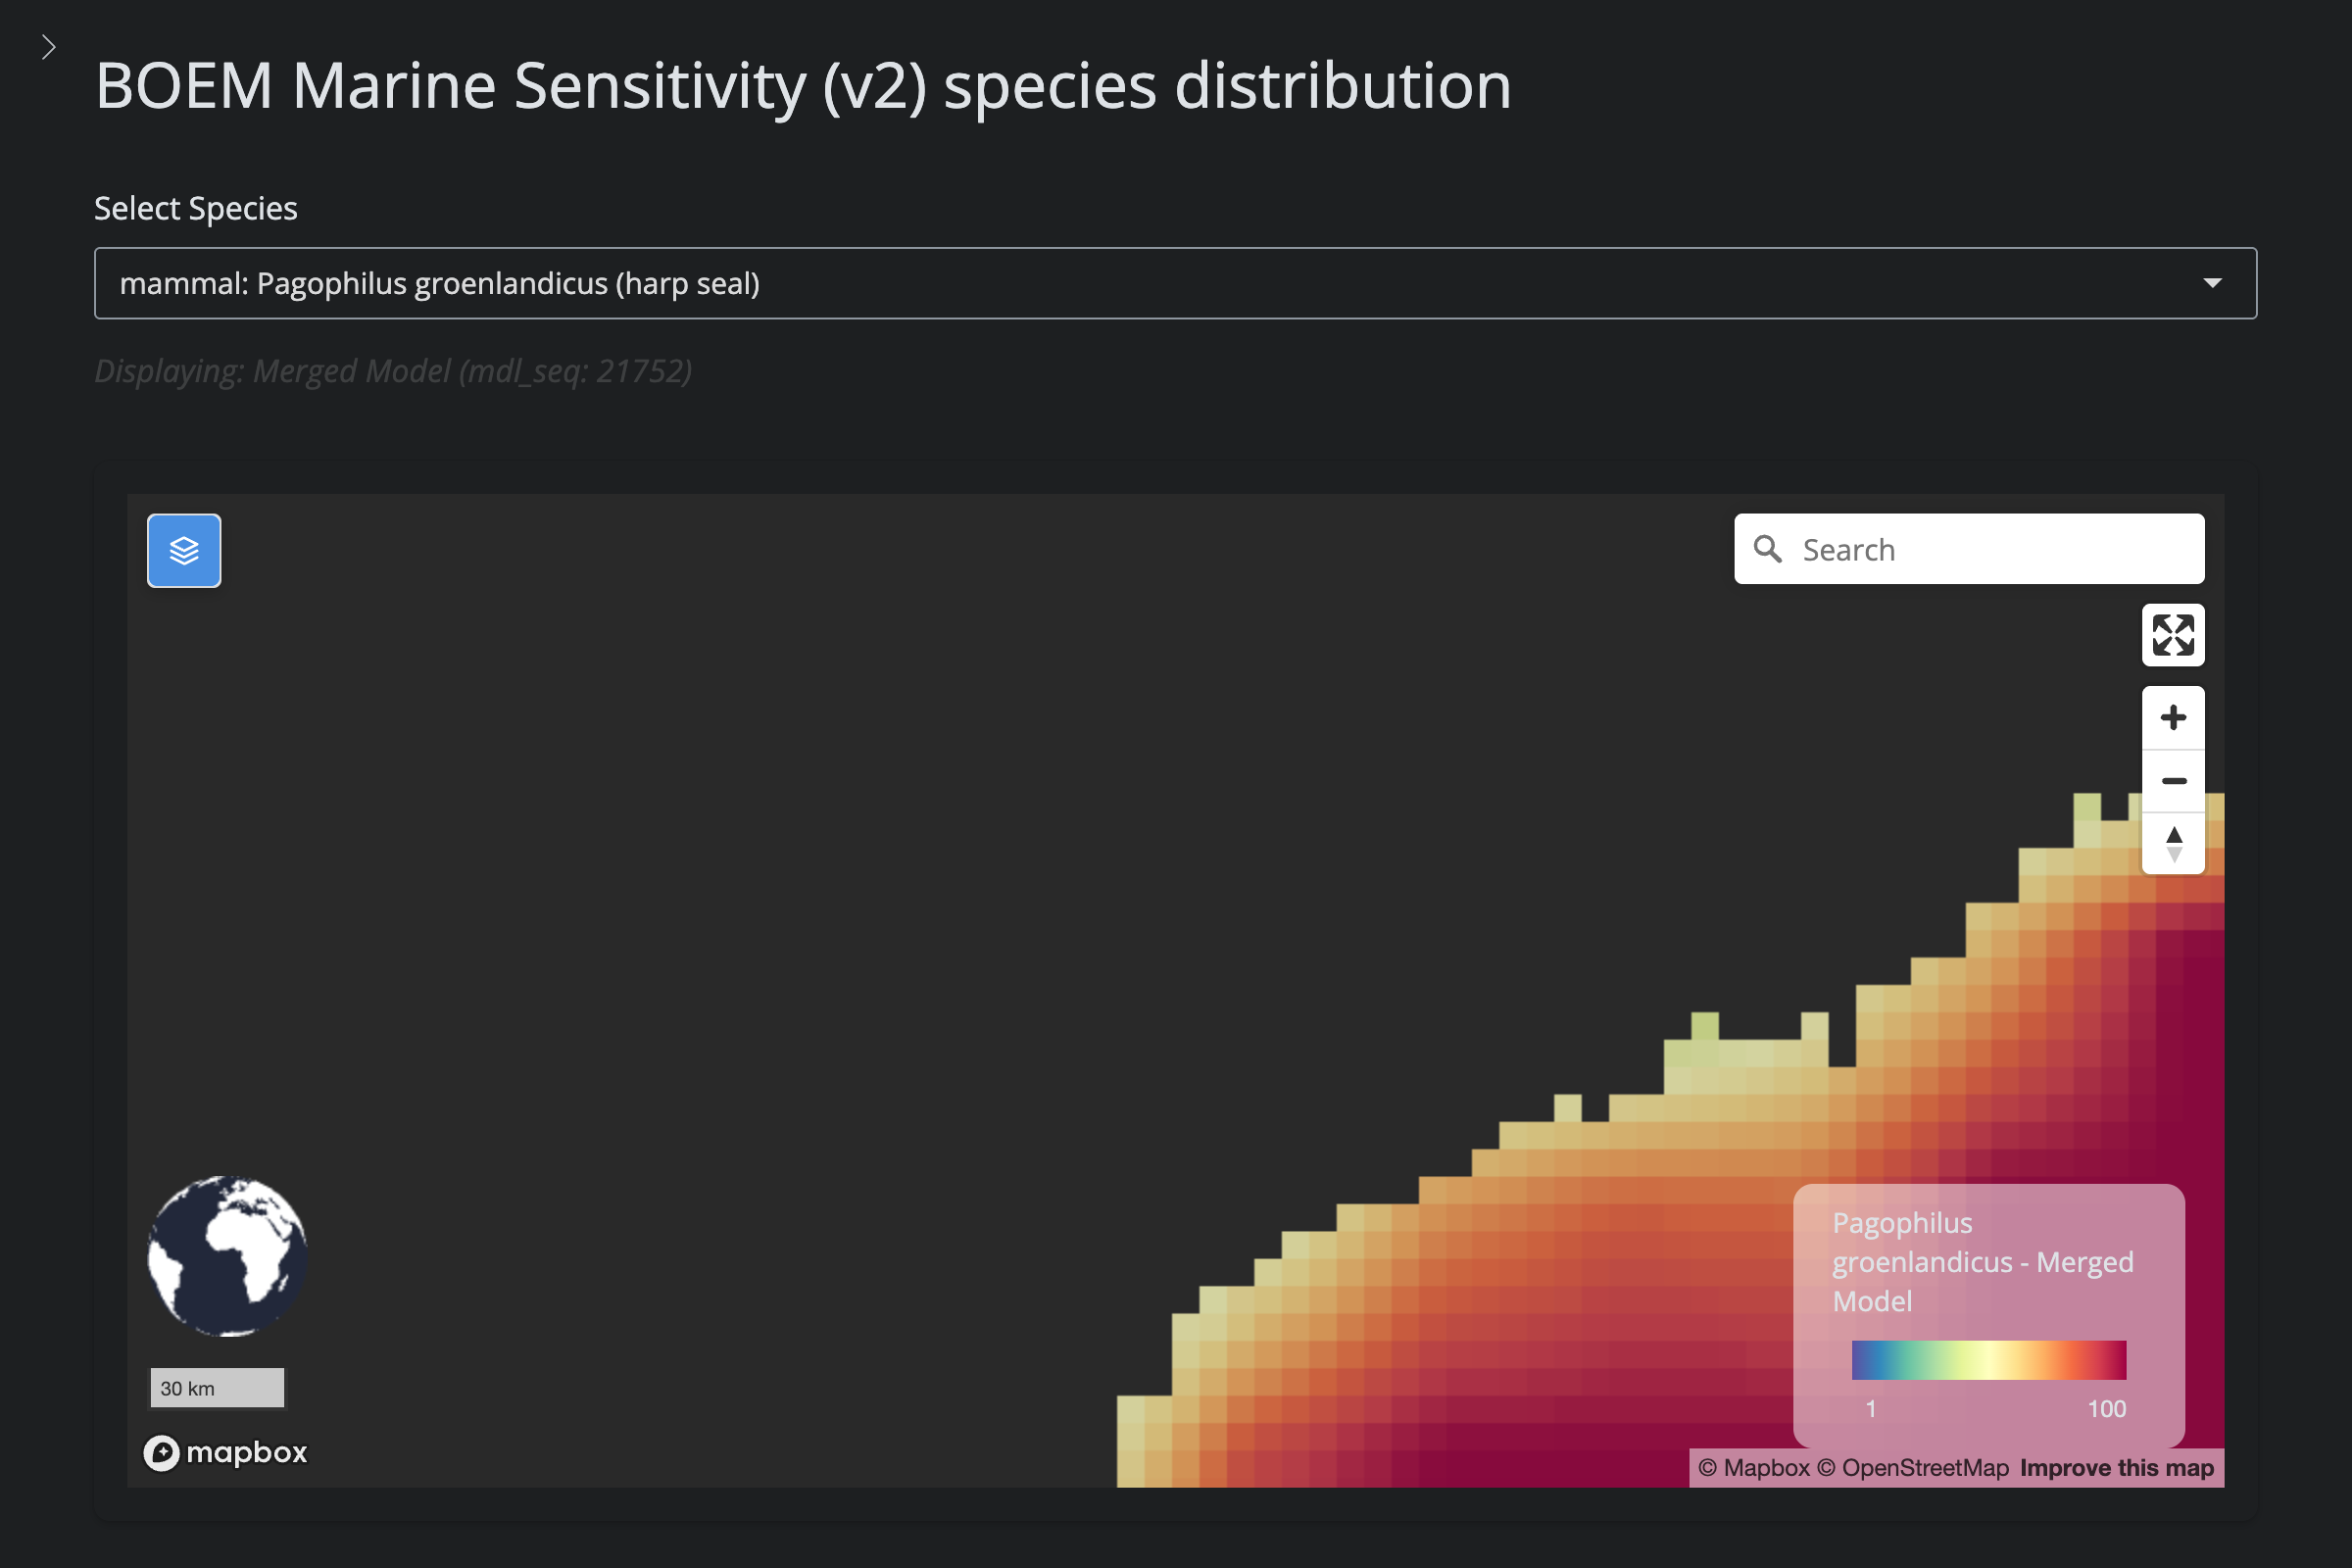The height and width of the screenshot is (1568, 2352).
Task: Click the legend color gradient bar
Action: 1988,1360
